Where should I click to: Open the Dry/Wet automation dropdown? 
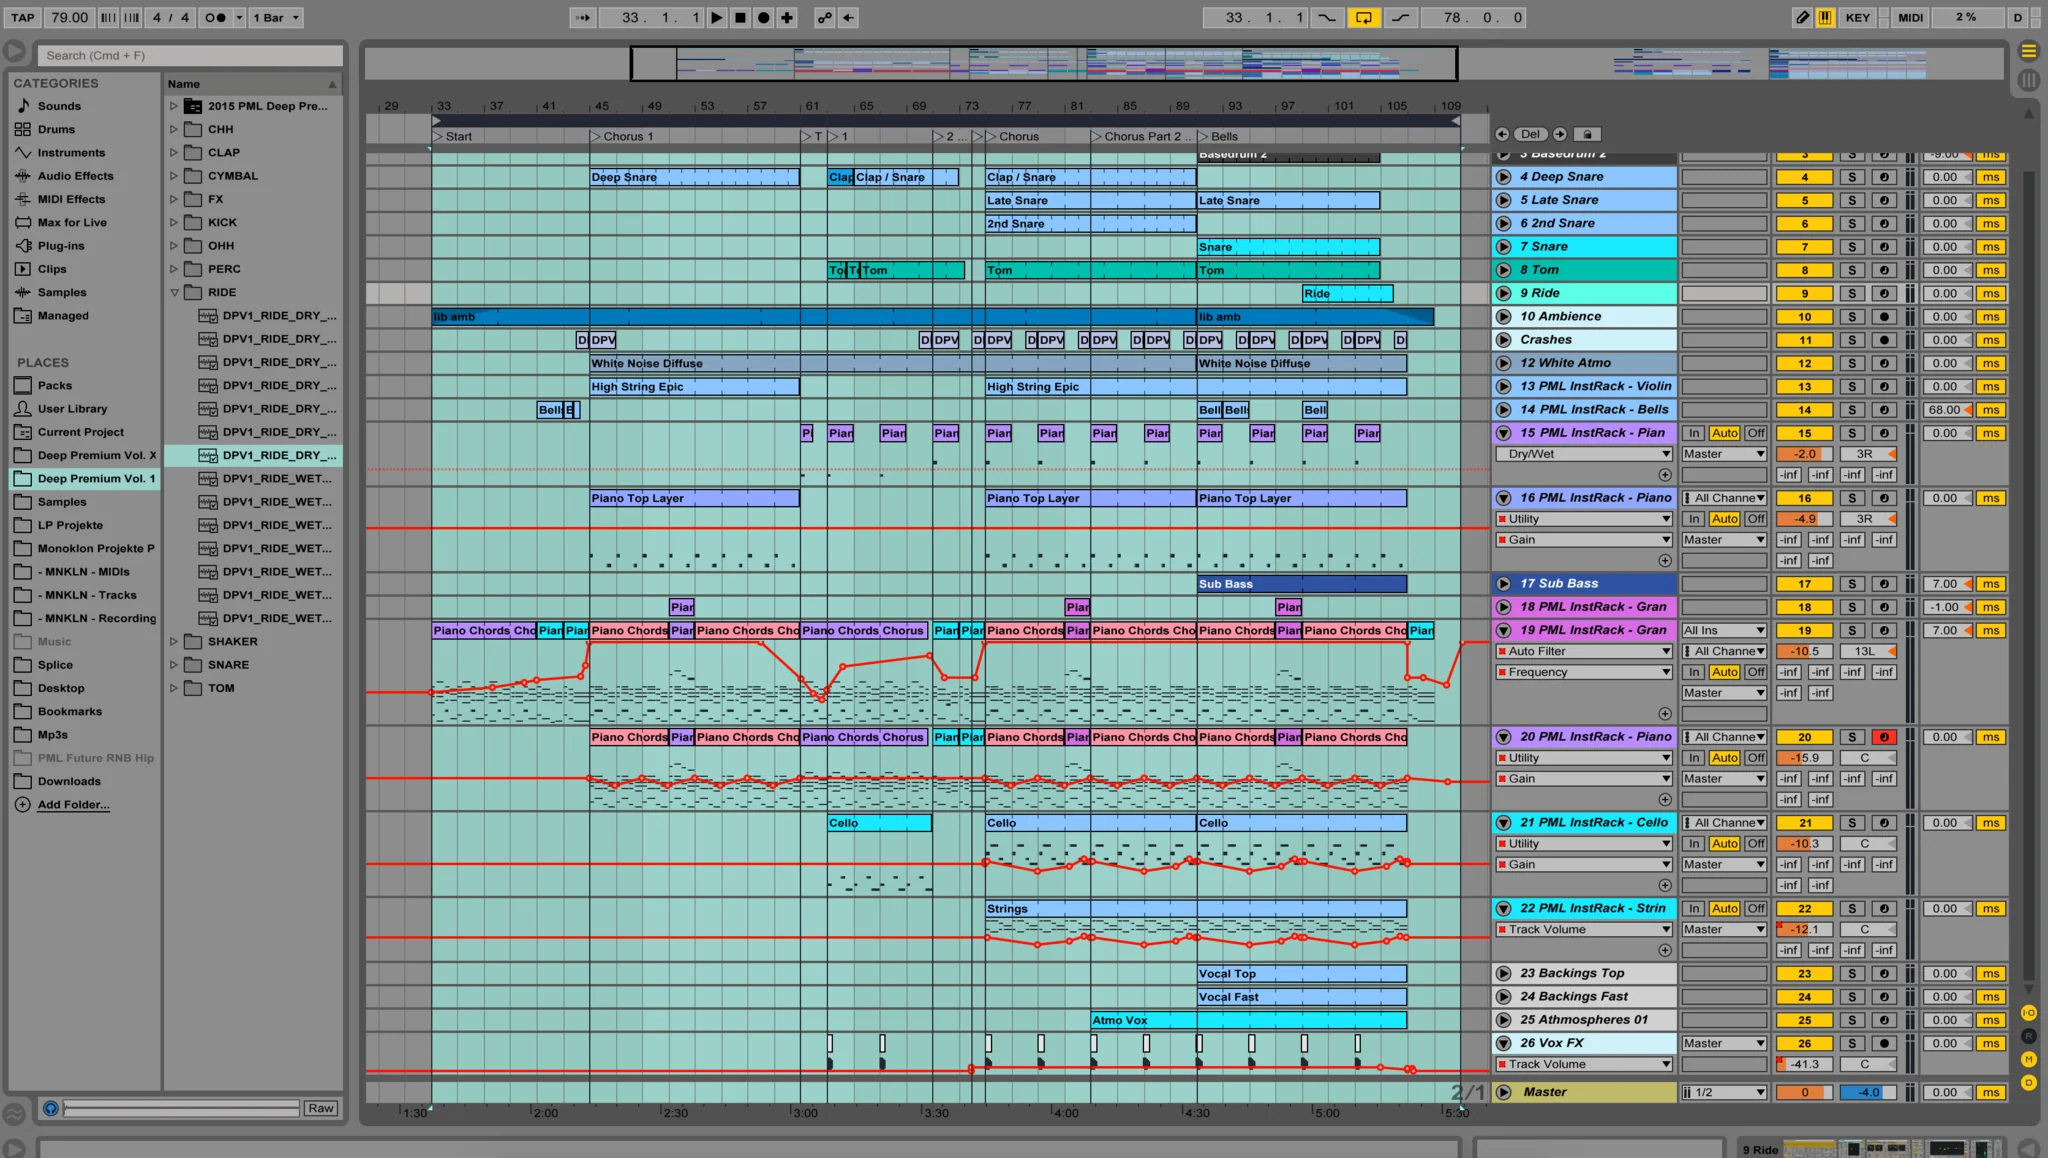tap(1584, 454)
